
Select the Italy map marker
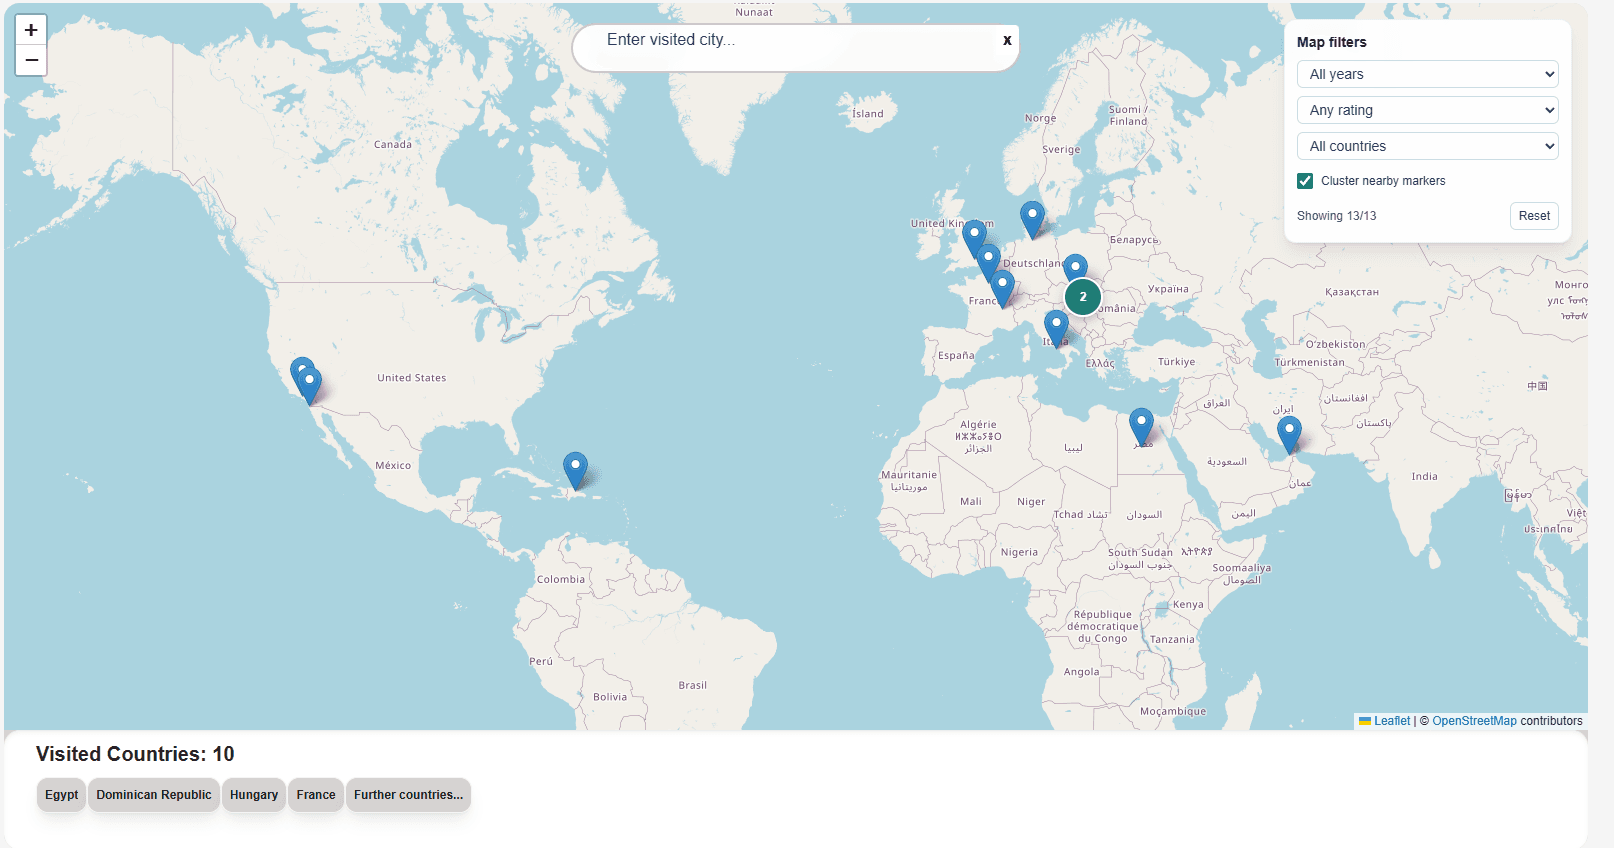click(x=1056, y=329)
